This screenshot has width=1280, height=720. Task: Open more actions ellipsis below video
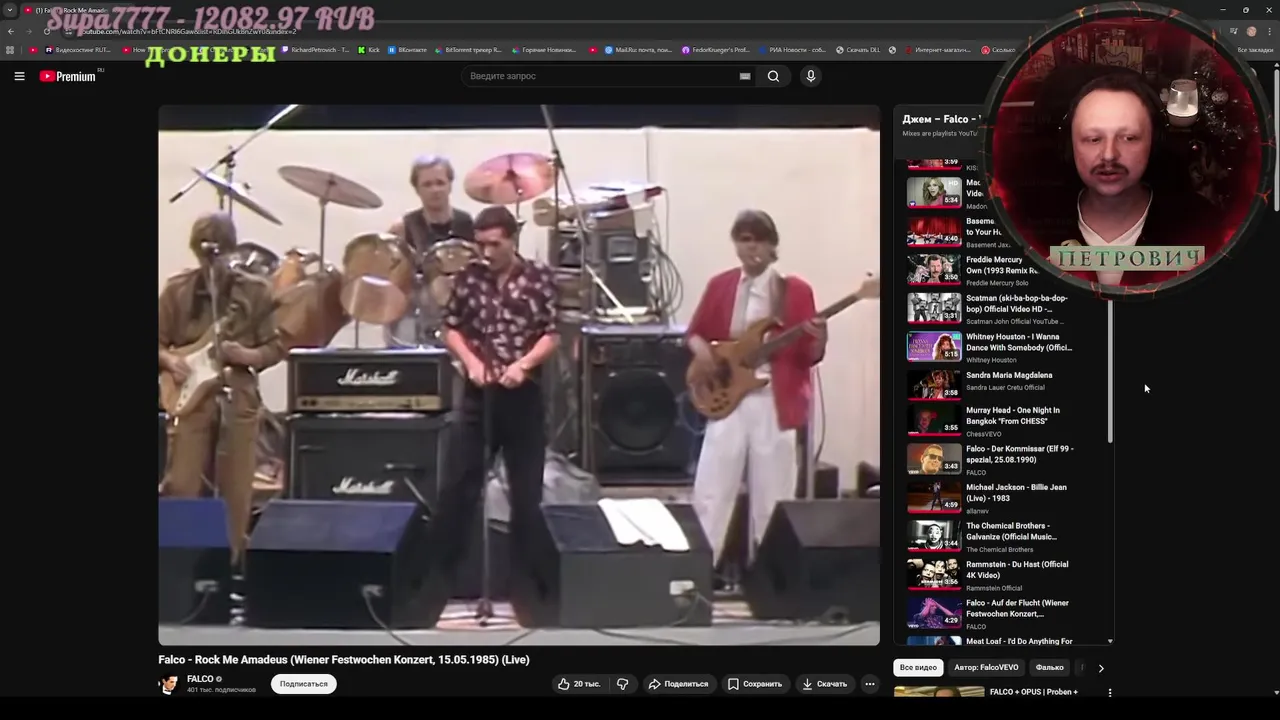pyautogui.click(x=870, y=684)
